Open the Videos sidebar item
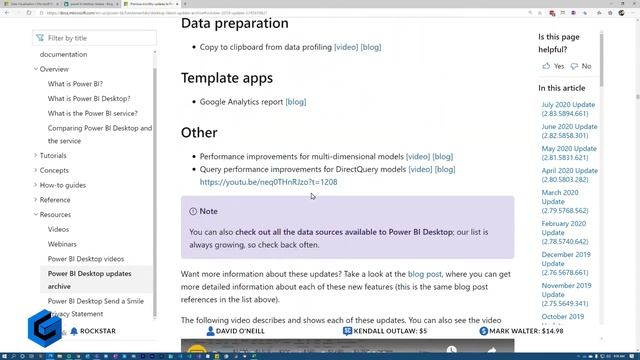Viewport: 640px width, 360px height. click(58, 229)
